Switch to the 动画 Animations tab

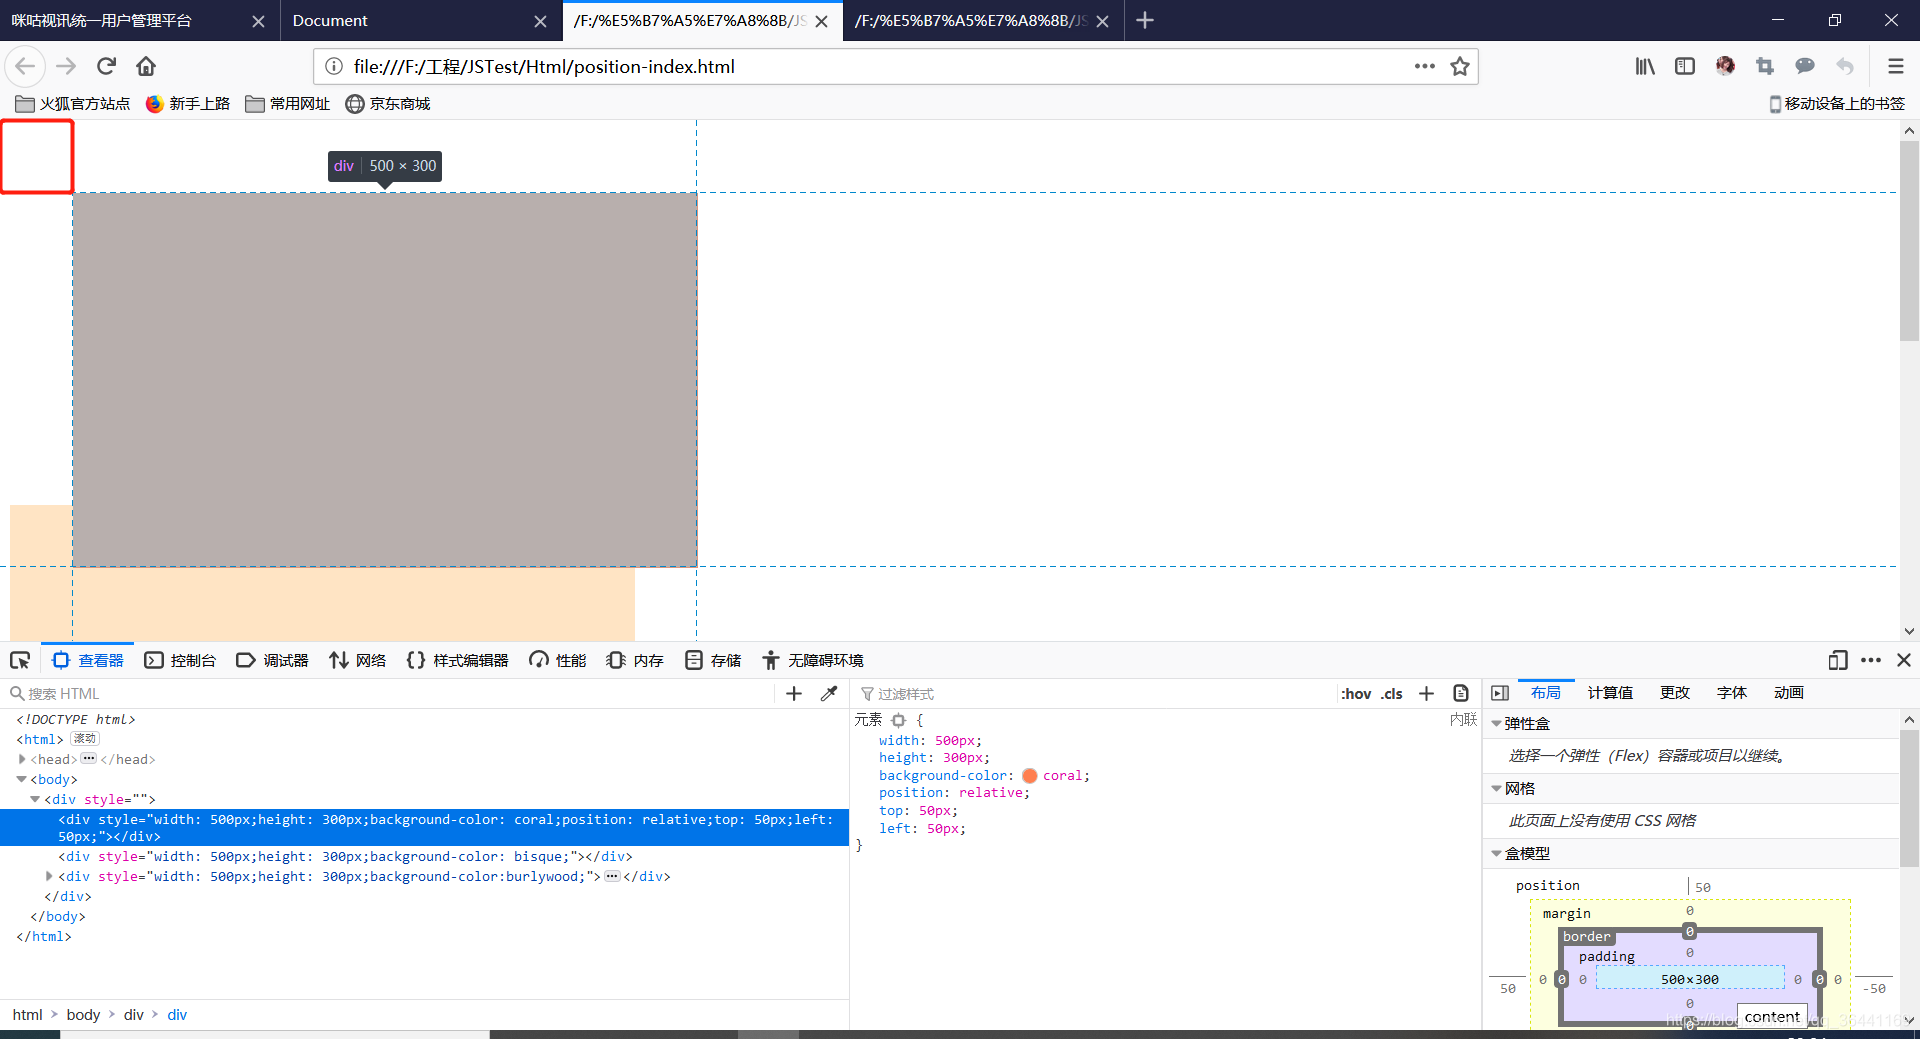click(1789, 693)
